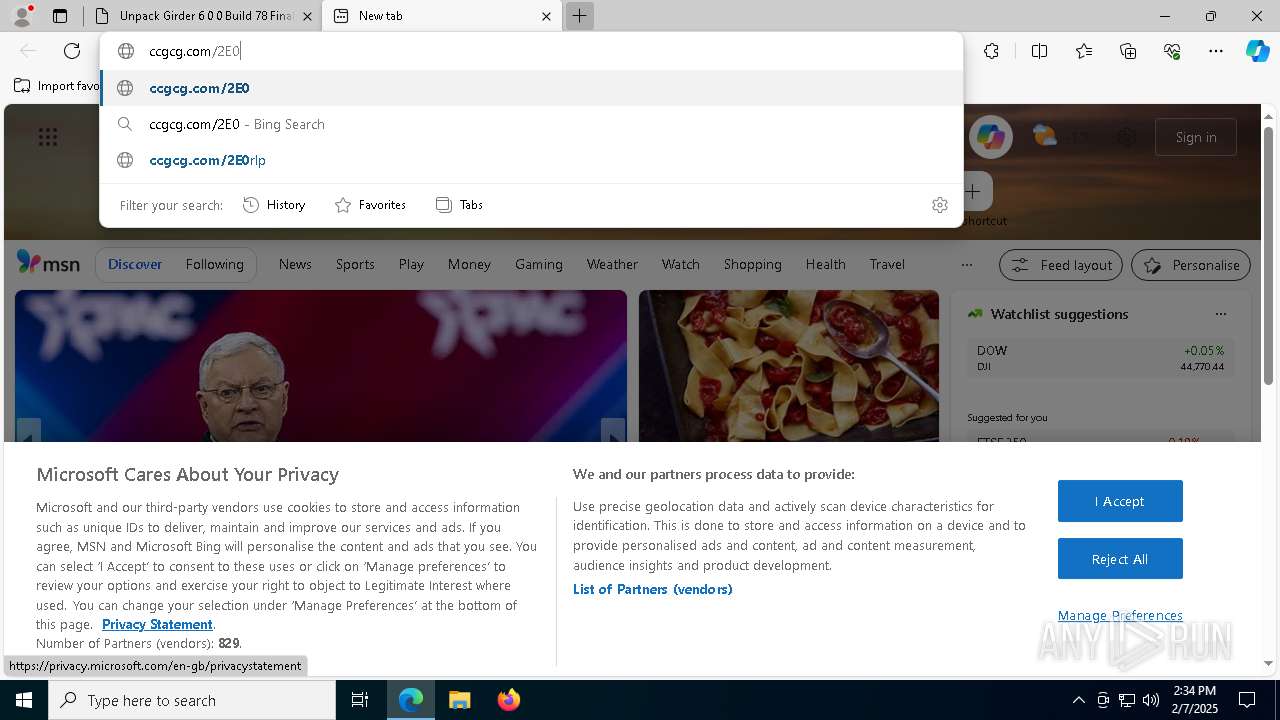Open DOW watchlist row

click(x=1100, y=358)
